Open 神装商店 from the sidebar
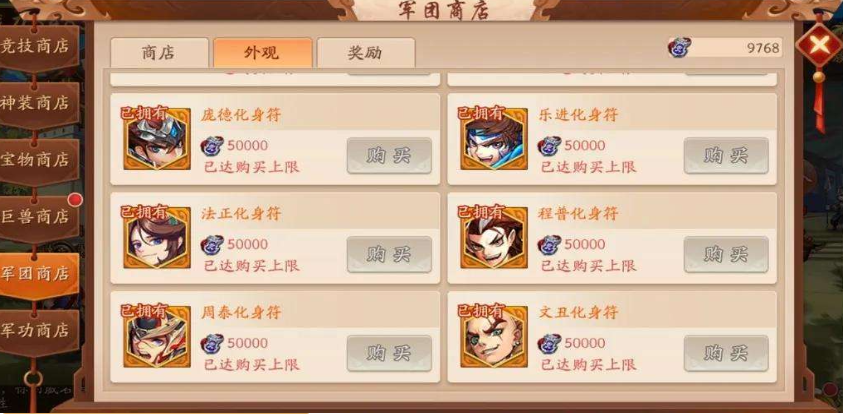This screenshot has width=845, height=414. 38,104
